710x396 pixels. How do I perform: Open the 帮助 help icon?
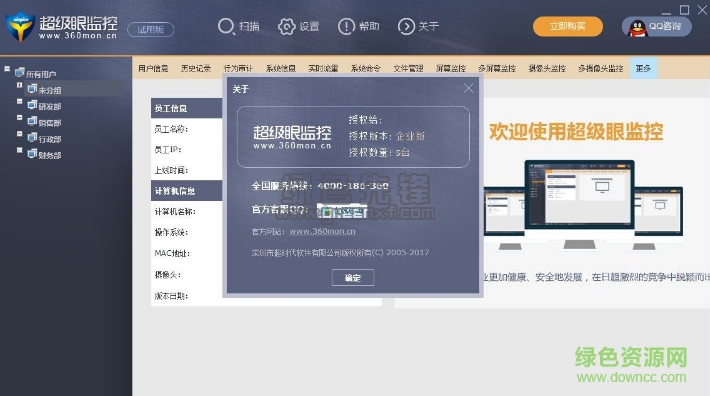(x=346, y=26)
